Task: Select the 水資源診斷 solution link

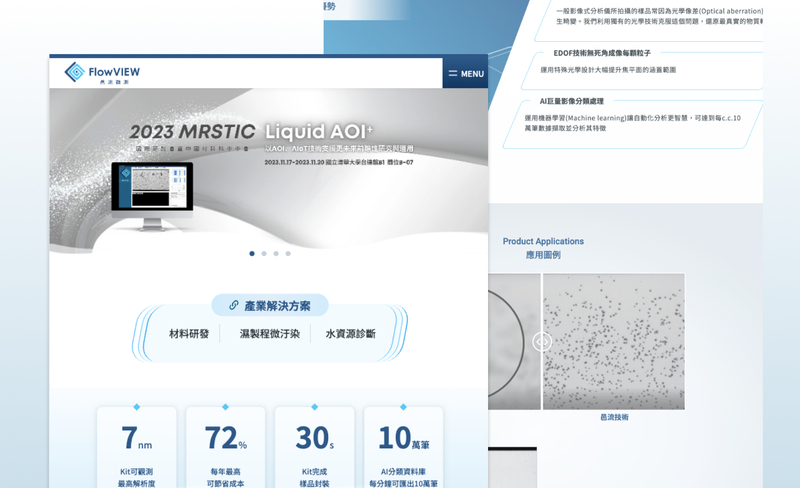Action: coord(350,334)
